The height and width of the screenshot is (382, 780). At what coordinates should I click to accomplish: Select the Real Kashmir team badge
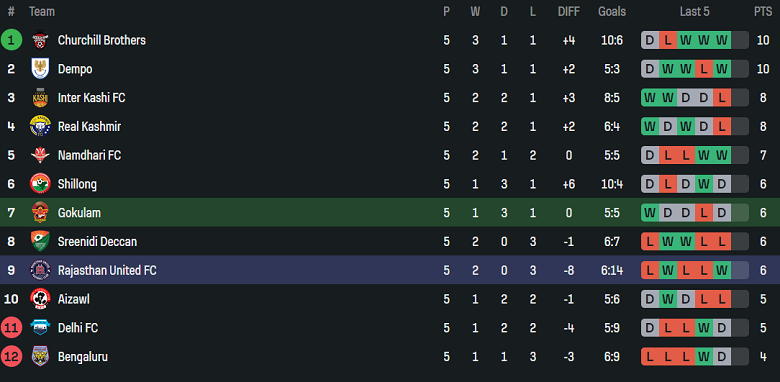pyautogui.click(x=40, y=126)
